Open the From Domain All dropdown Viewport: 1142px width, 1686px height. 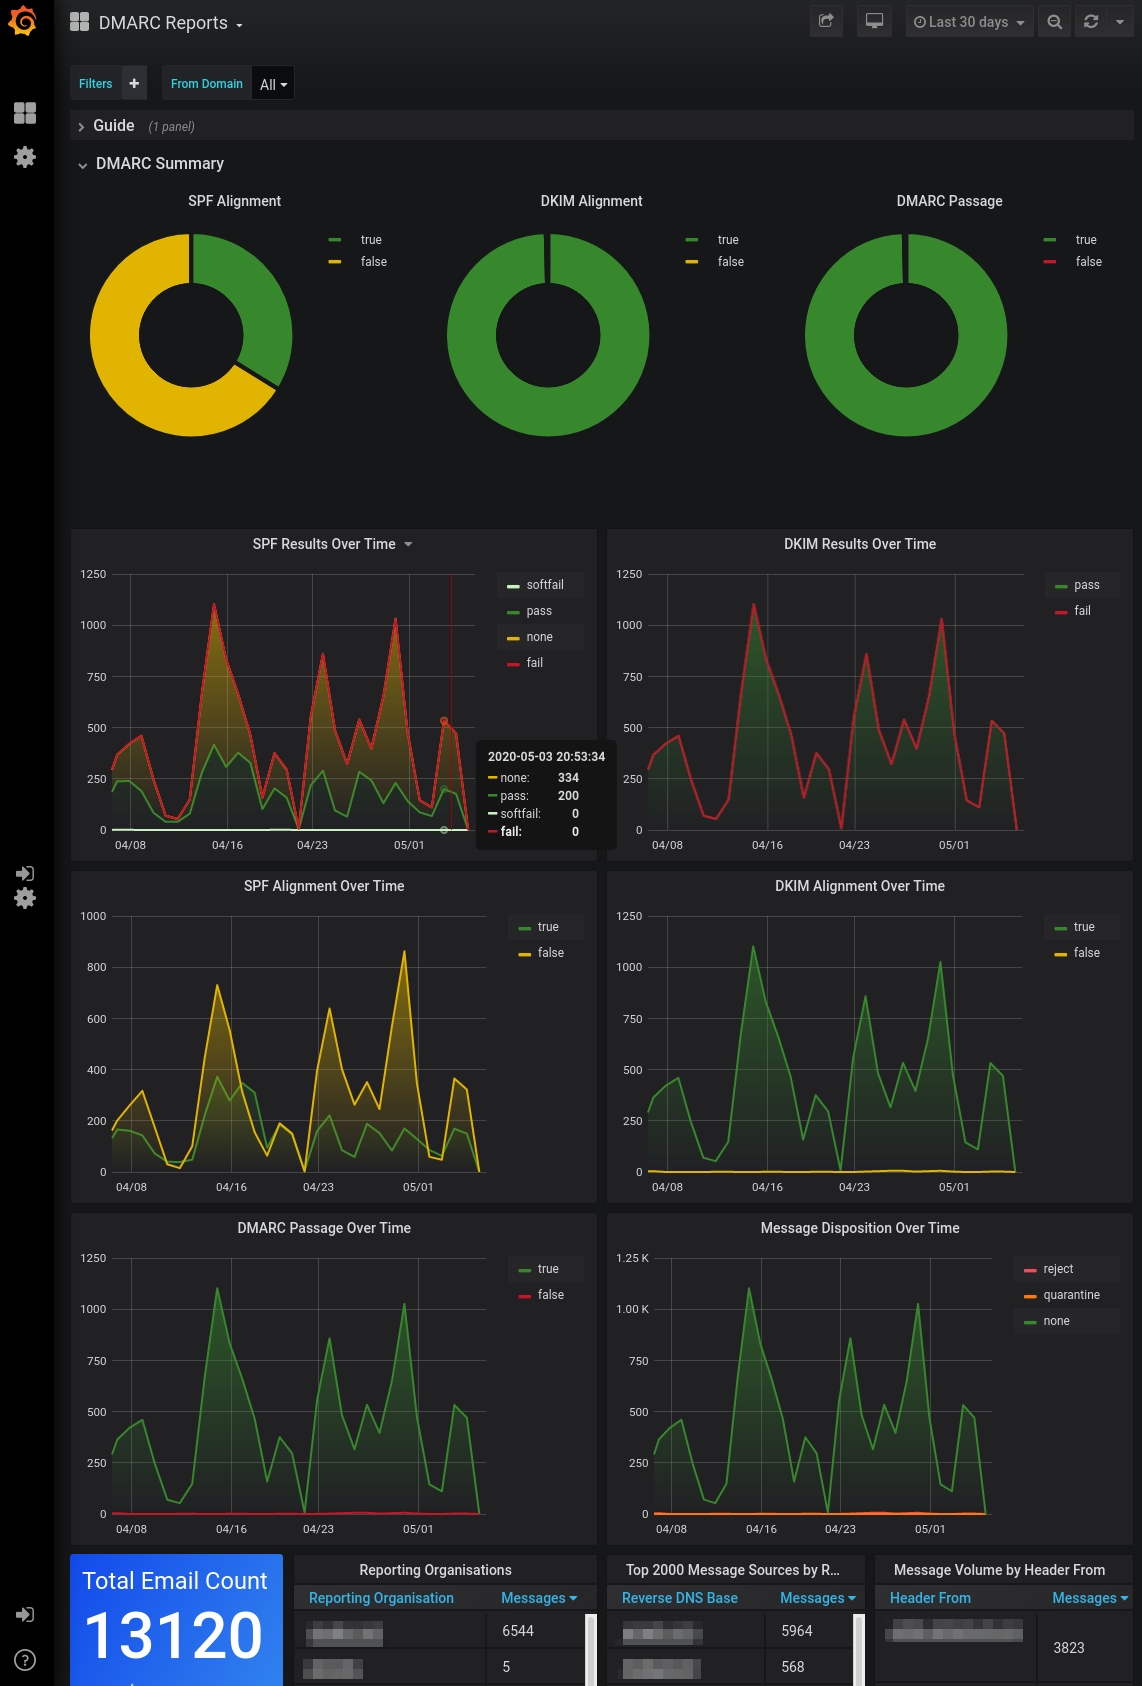tap(273, 84)
